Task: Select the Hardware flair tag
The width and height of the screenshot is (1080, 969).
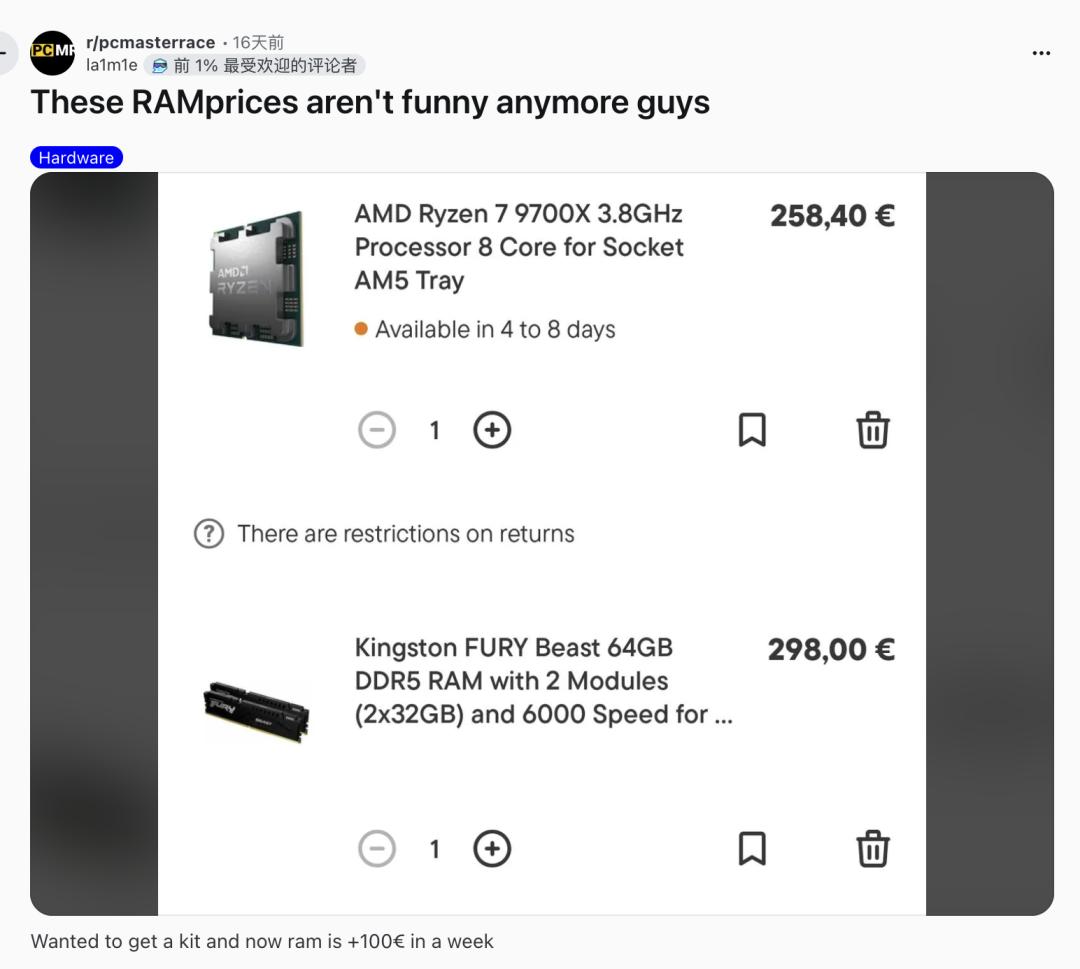Action: pyautogui.click(x=76, y=157)
